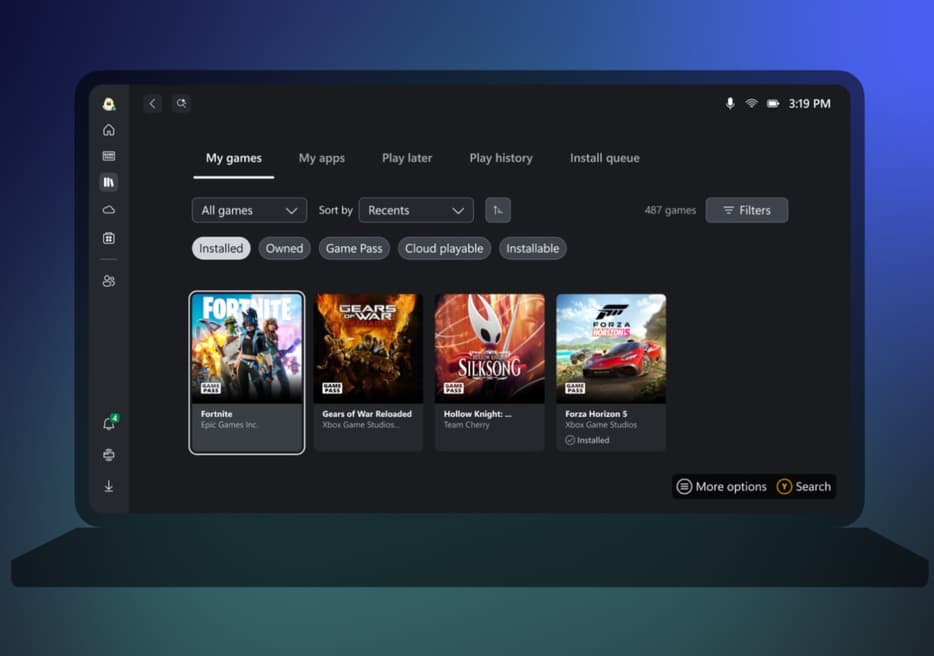Expand the All games dropdown
Viewport: 934px width, 656px height.
[x=249, y=210]
